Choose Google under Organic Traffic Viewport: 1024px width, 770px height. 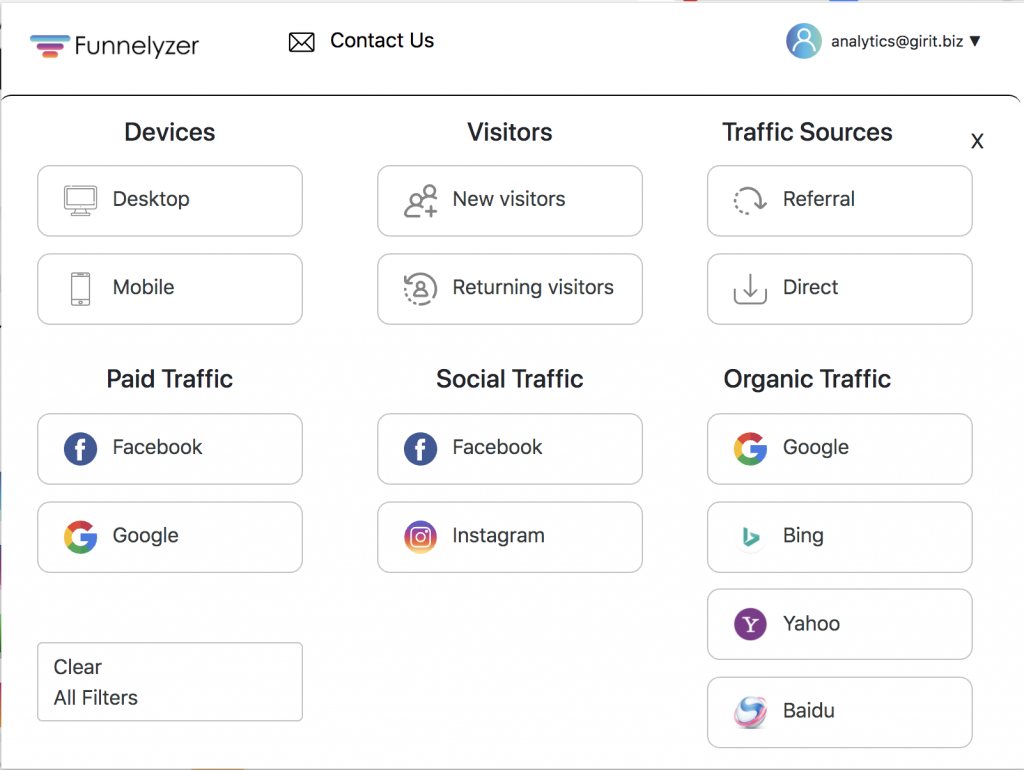[839, 448]
